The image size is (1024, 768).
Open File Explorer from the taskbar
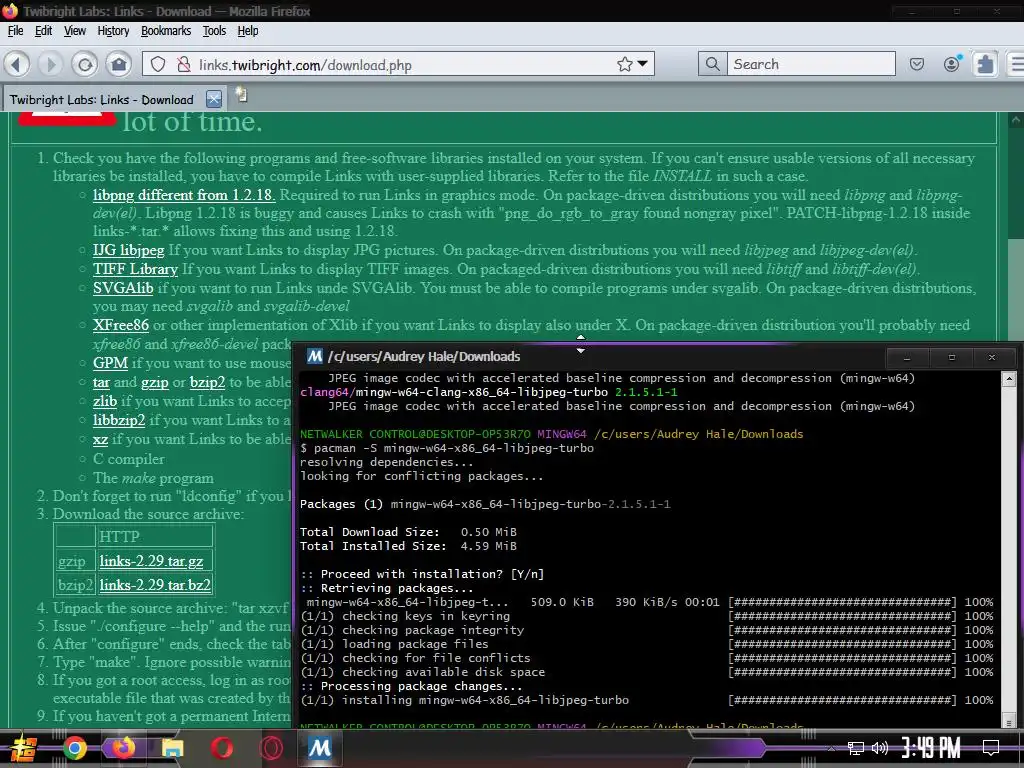pos(172,748)
